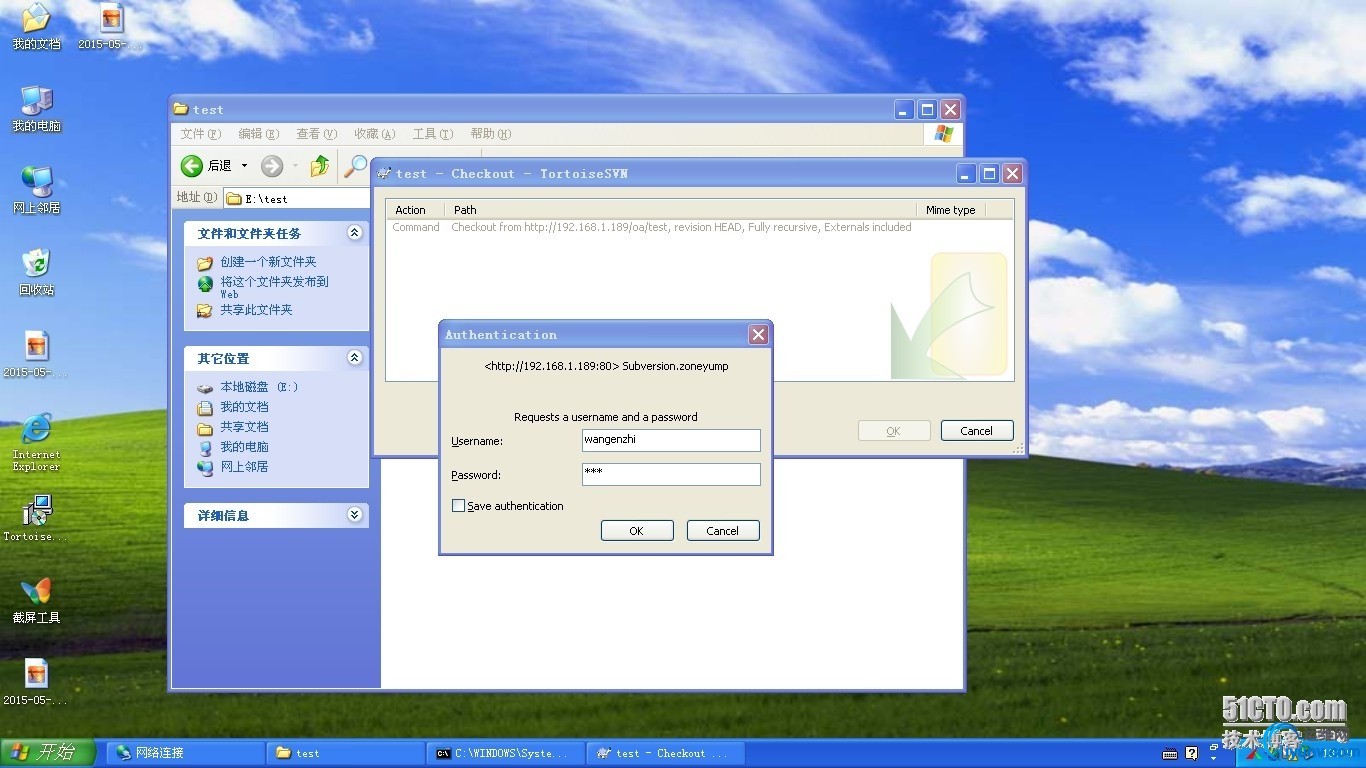Switch to the C:\WINDOWS\Syste... taskbar button
Screen dimensions: 1366x768
(506, 753)
